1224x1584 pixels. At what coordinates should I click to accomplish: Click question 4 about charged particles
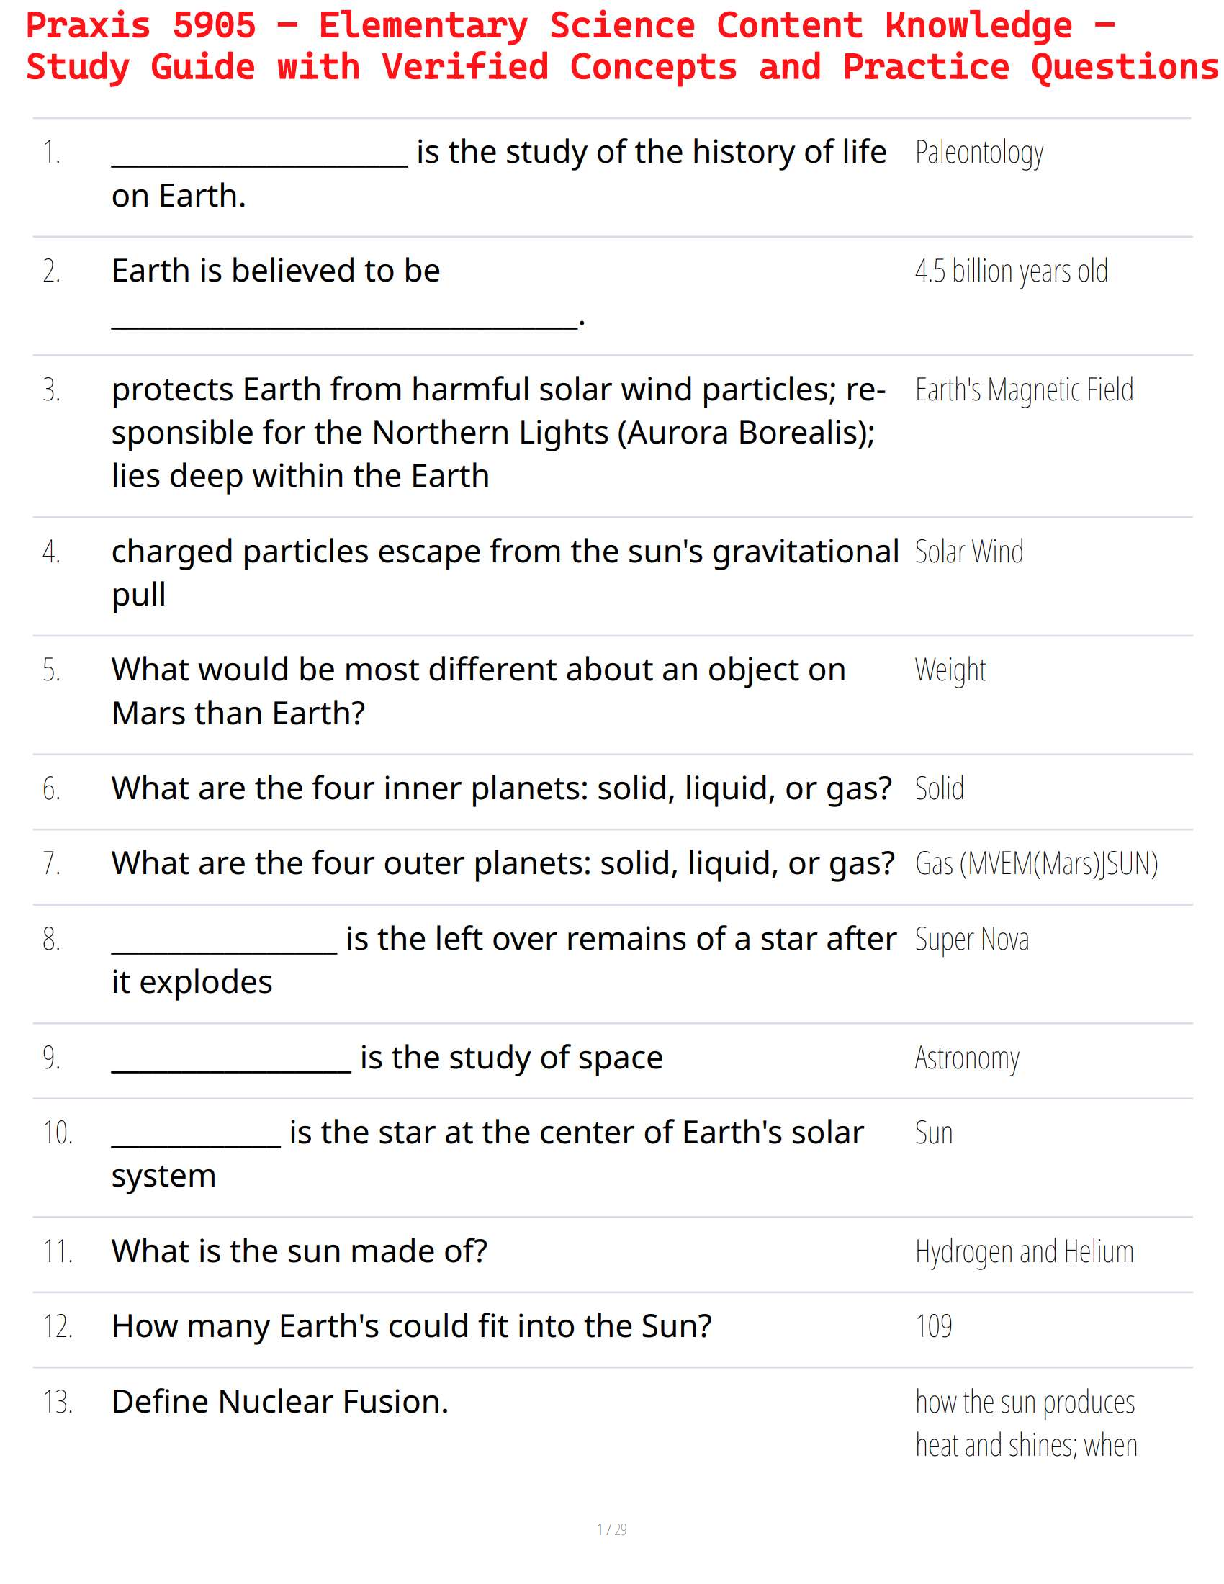[504, 572]
